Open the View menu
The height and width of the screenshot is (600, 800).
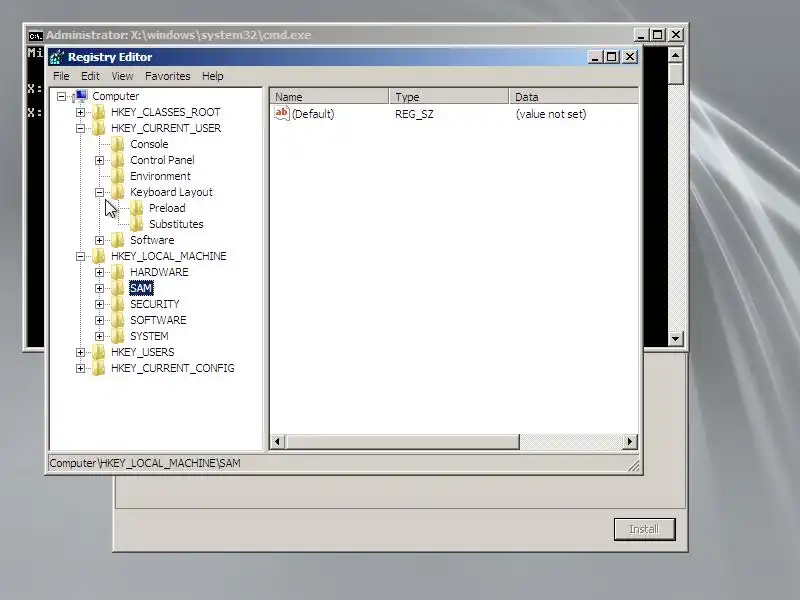tap(122, 76)
